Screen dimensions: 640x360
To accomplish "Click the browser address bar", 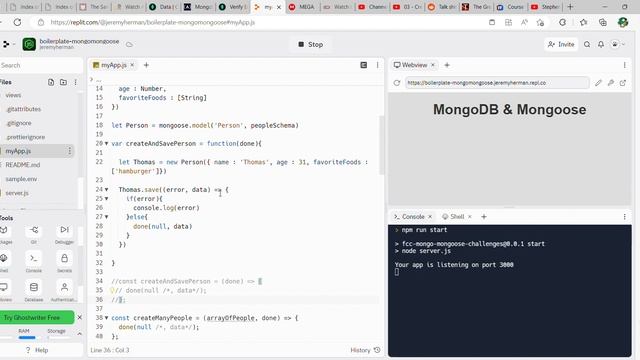I will click(x=261, y=22).
